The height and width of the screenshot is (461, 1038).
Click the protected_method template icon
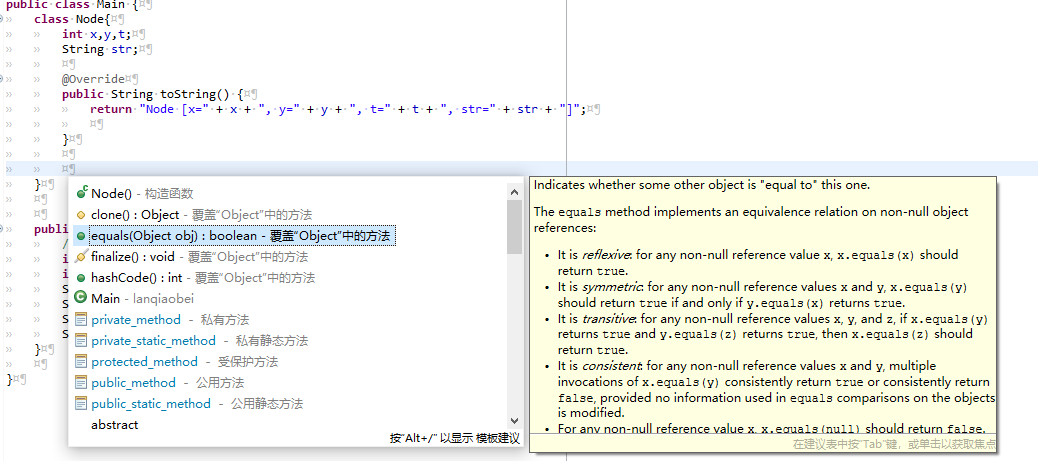(81, 361)
